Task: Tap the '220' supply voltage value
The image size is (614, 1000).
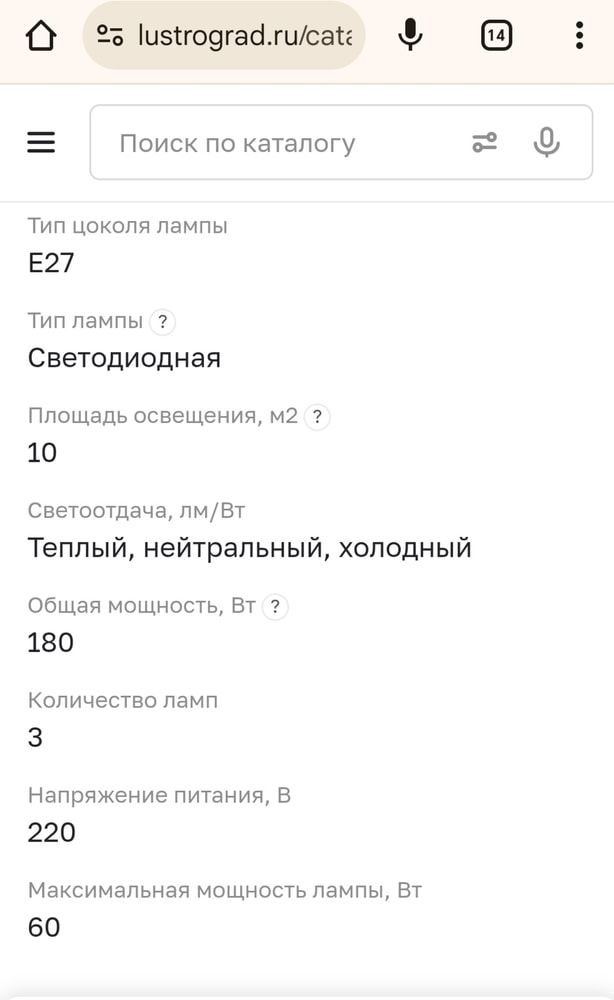Action: [x=52, y=832]
